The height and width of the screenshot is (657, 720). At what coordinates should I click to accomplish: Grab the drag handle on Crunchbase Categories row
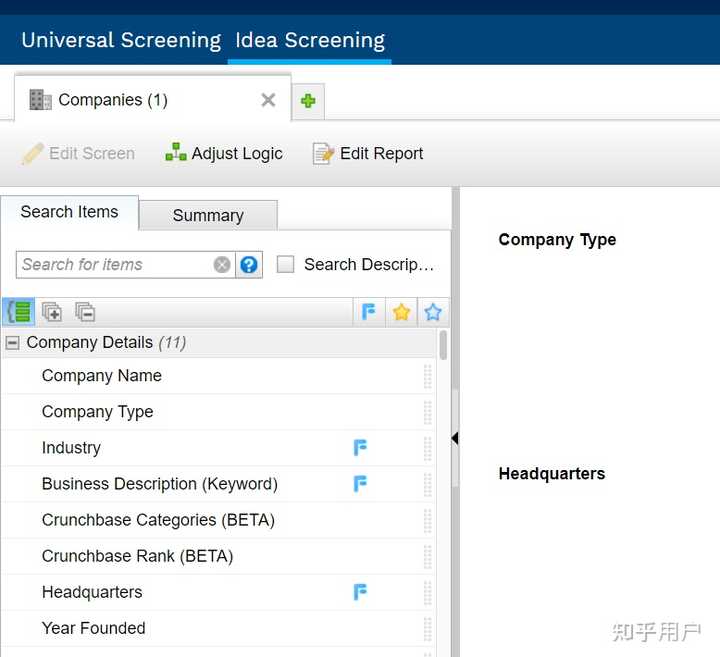428,521
